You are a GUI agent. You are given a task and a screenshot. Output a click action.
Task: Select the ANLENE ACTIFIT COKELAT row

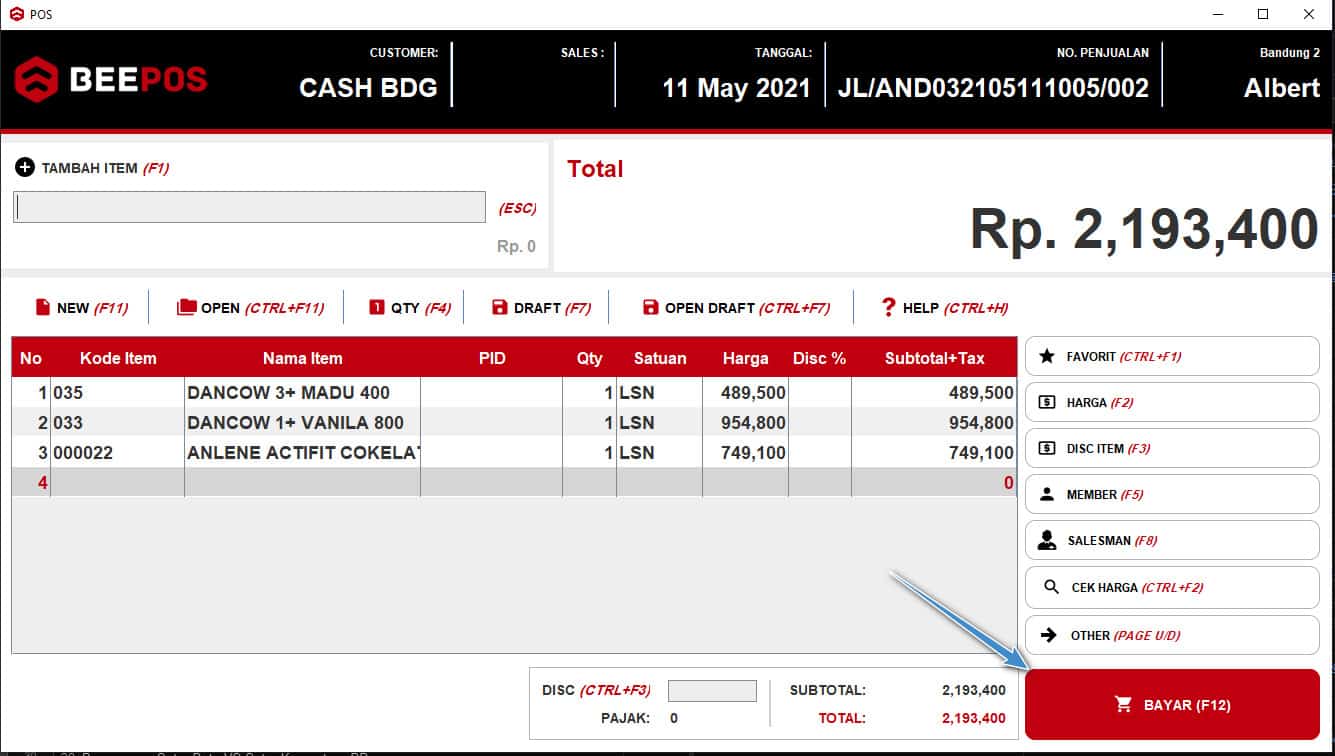click(514, 452)
